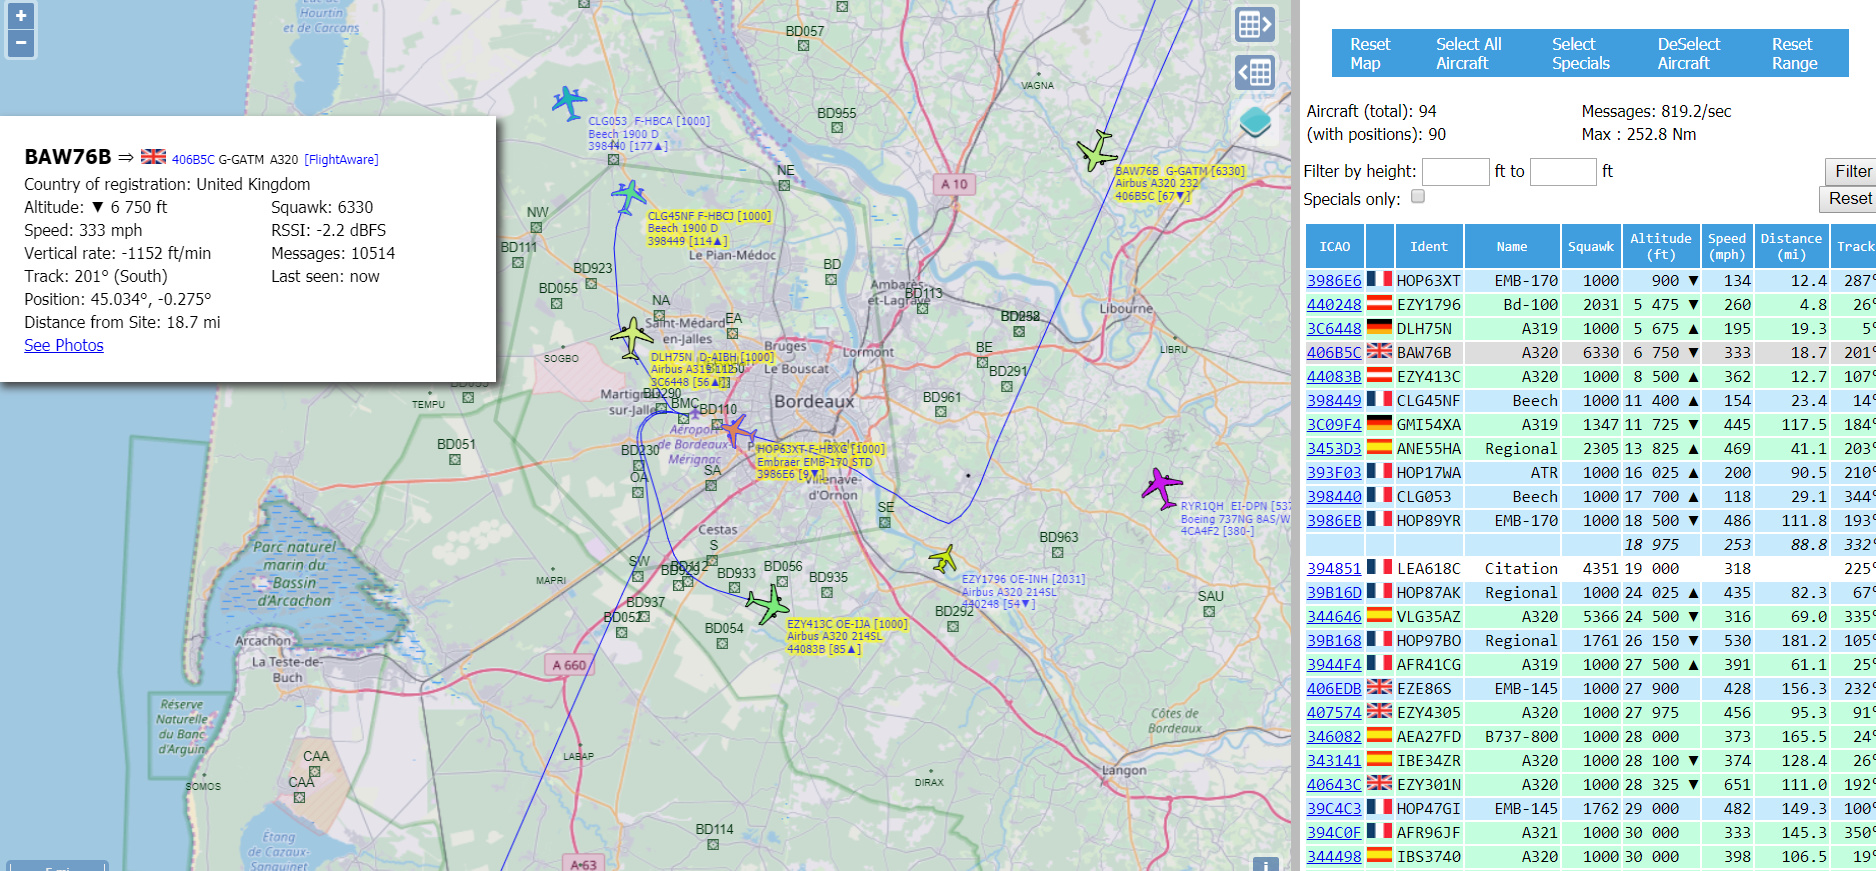This screenshot has height=871, width=1876.
Task: Sort table by Distance column header
Action: point(1791,246)
